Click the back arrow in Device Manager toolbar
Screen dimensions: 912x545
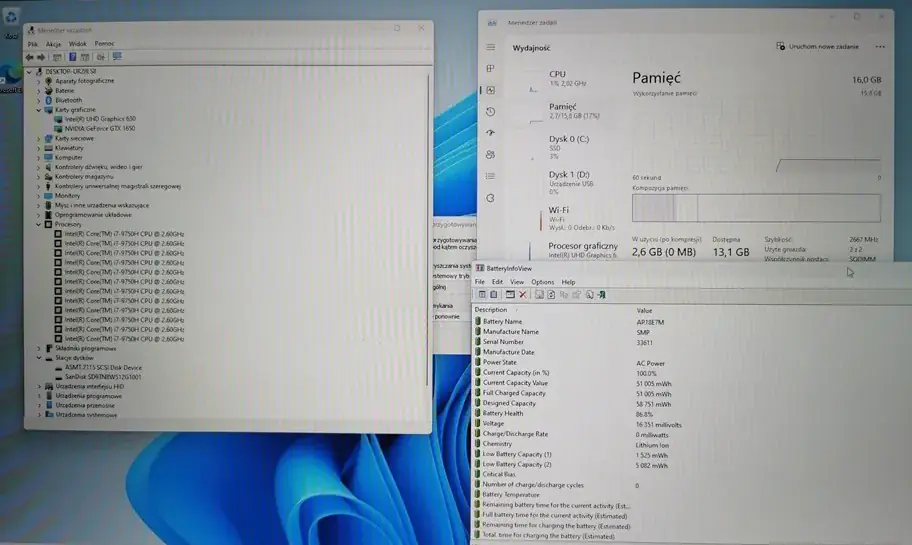point(30,57)
